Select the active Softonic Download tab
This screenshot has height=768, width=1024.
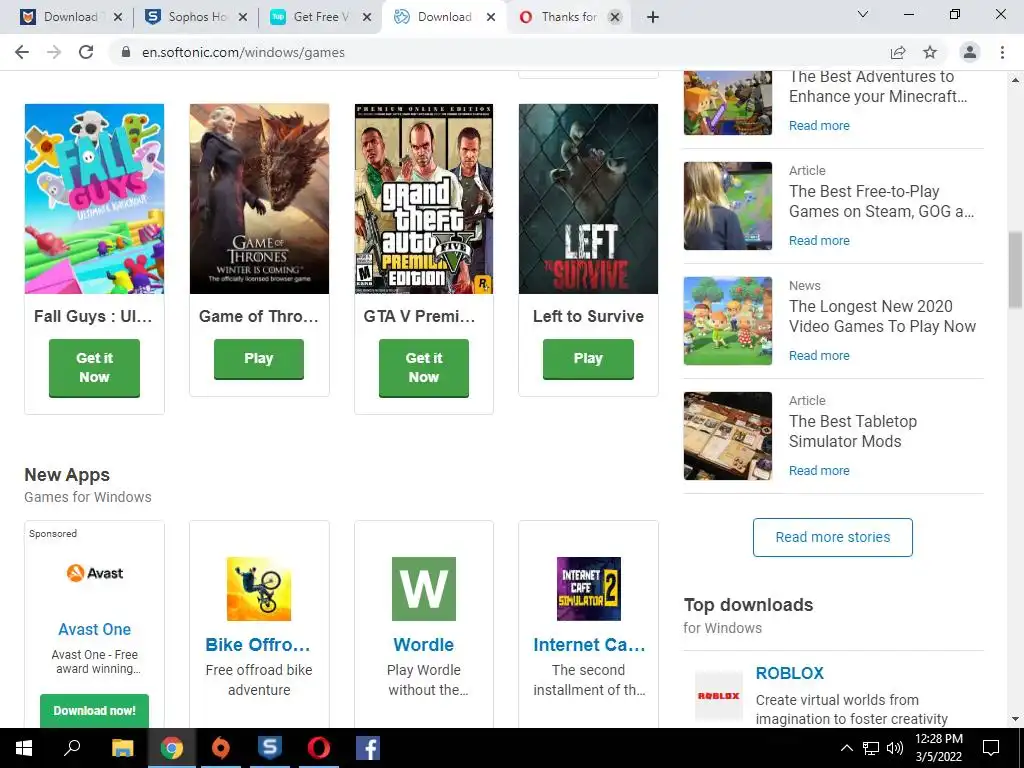444,17
